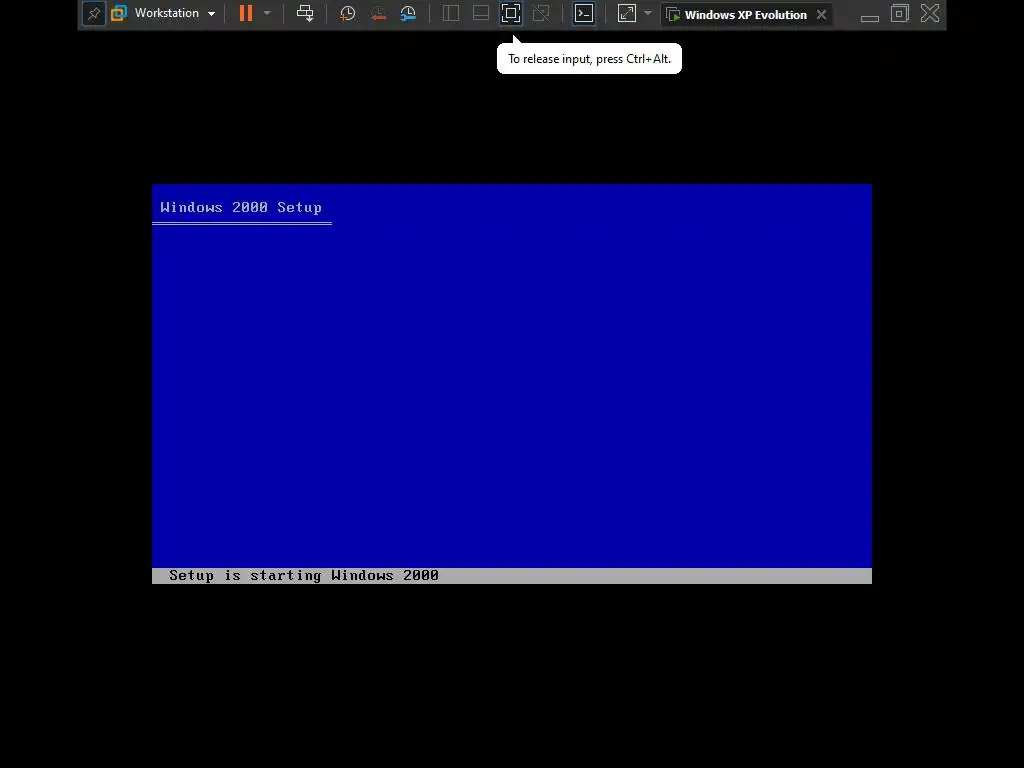This screenshot has width=1024, height=768.
Task: Click the 'Windows 2000 Setup' heading
Action: coord(241,208)
